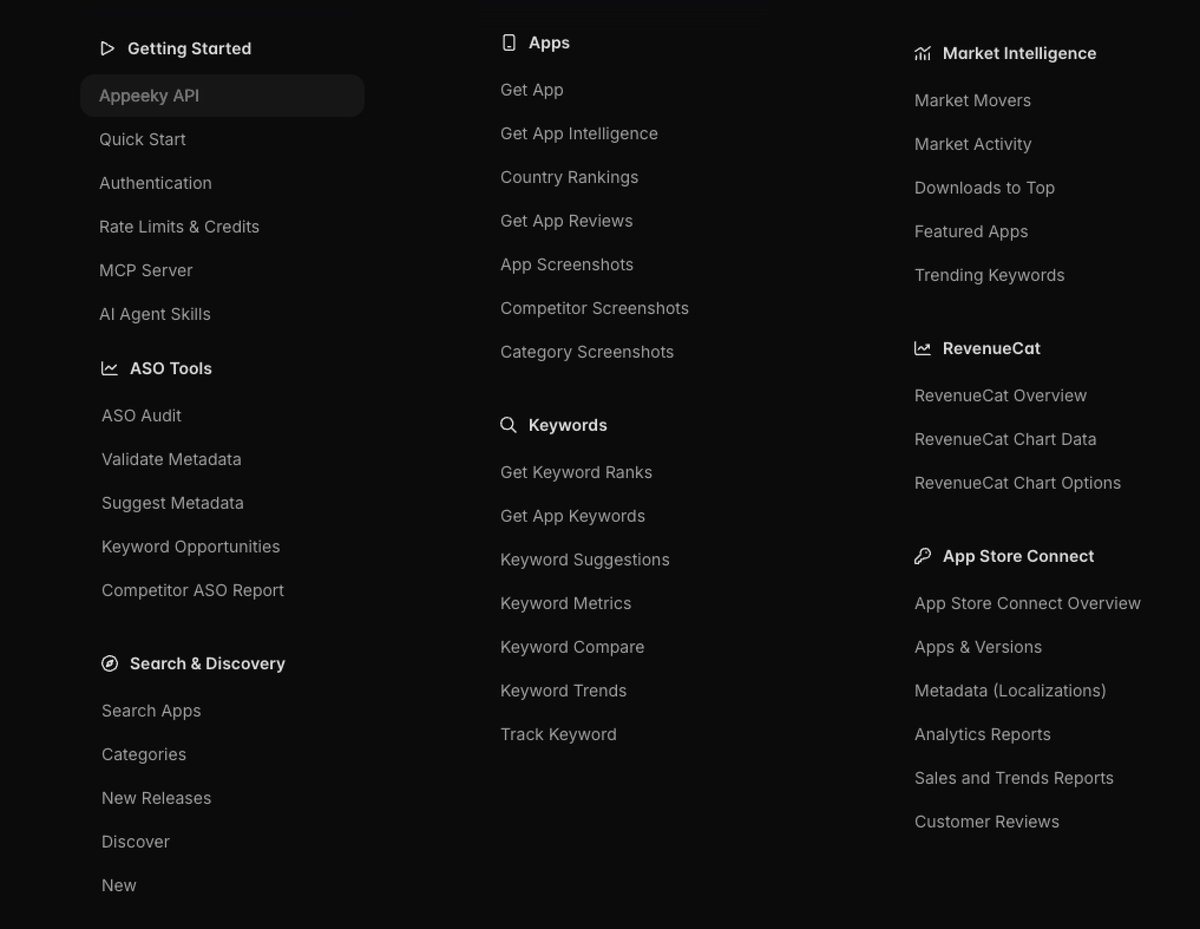Open Market Movers
Screen dimensions: 1200x929
(x=972, y=101)
